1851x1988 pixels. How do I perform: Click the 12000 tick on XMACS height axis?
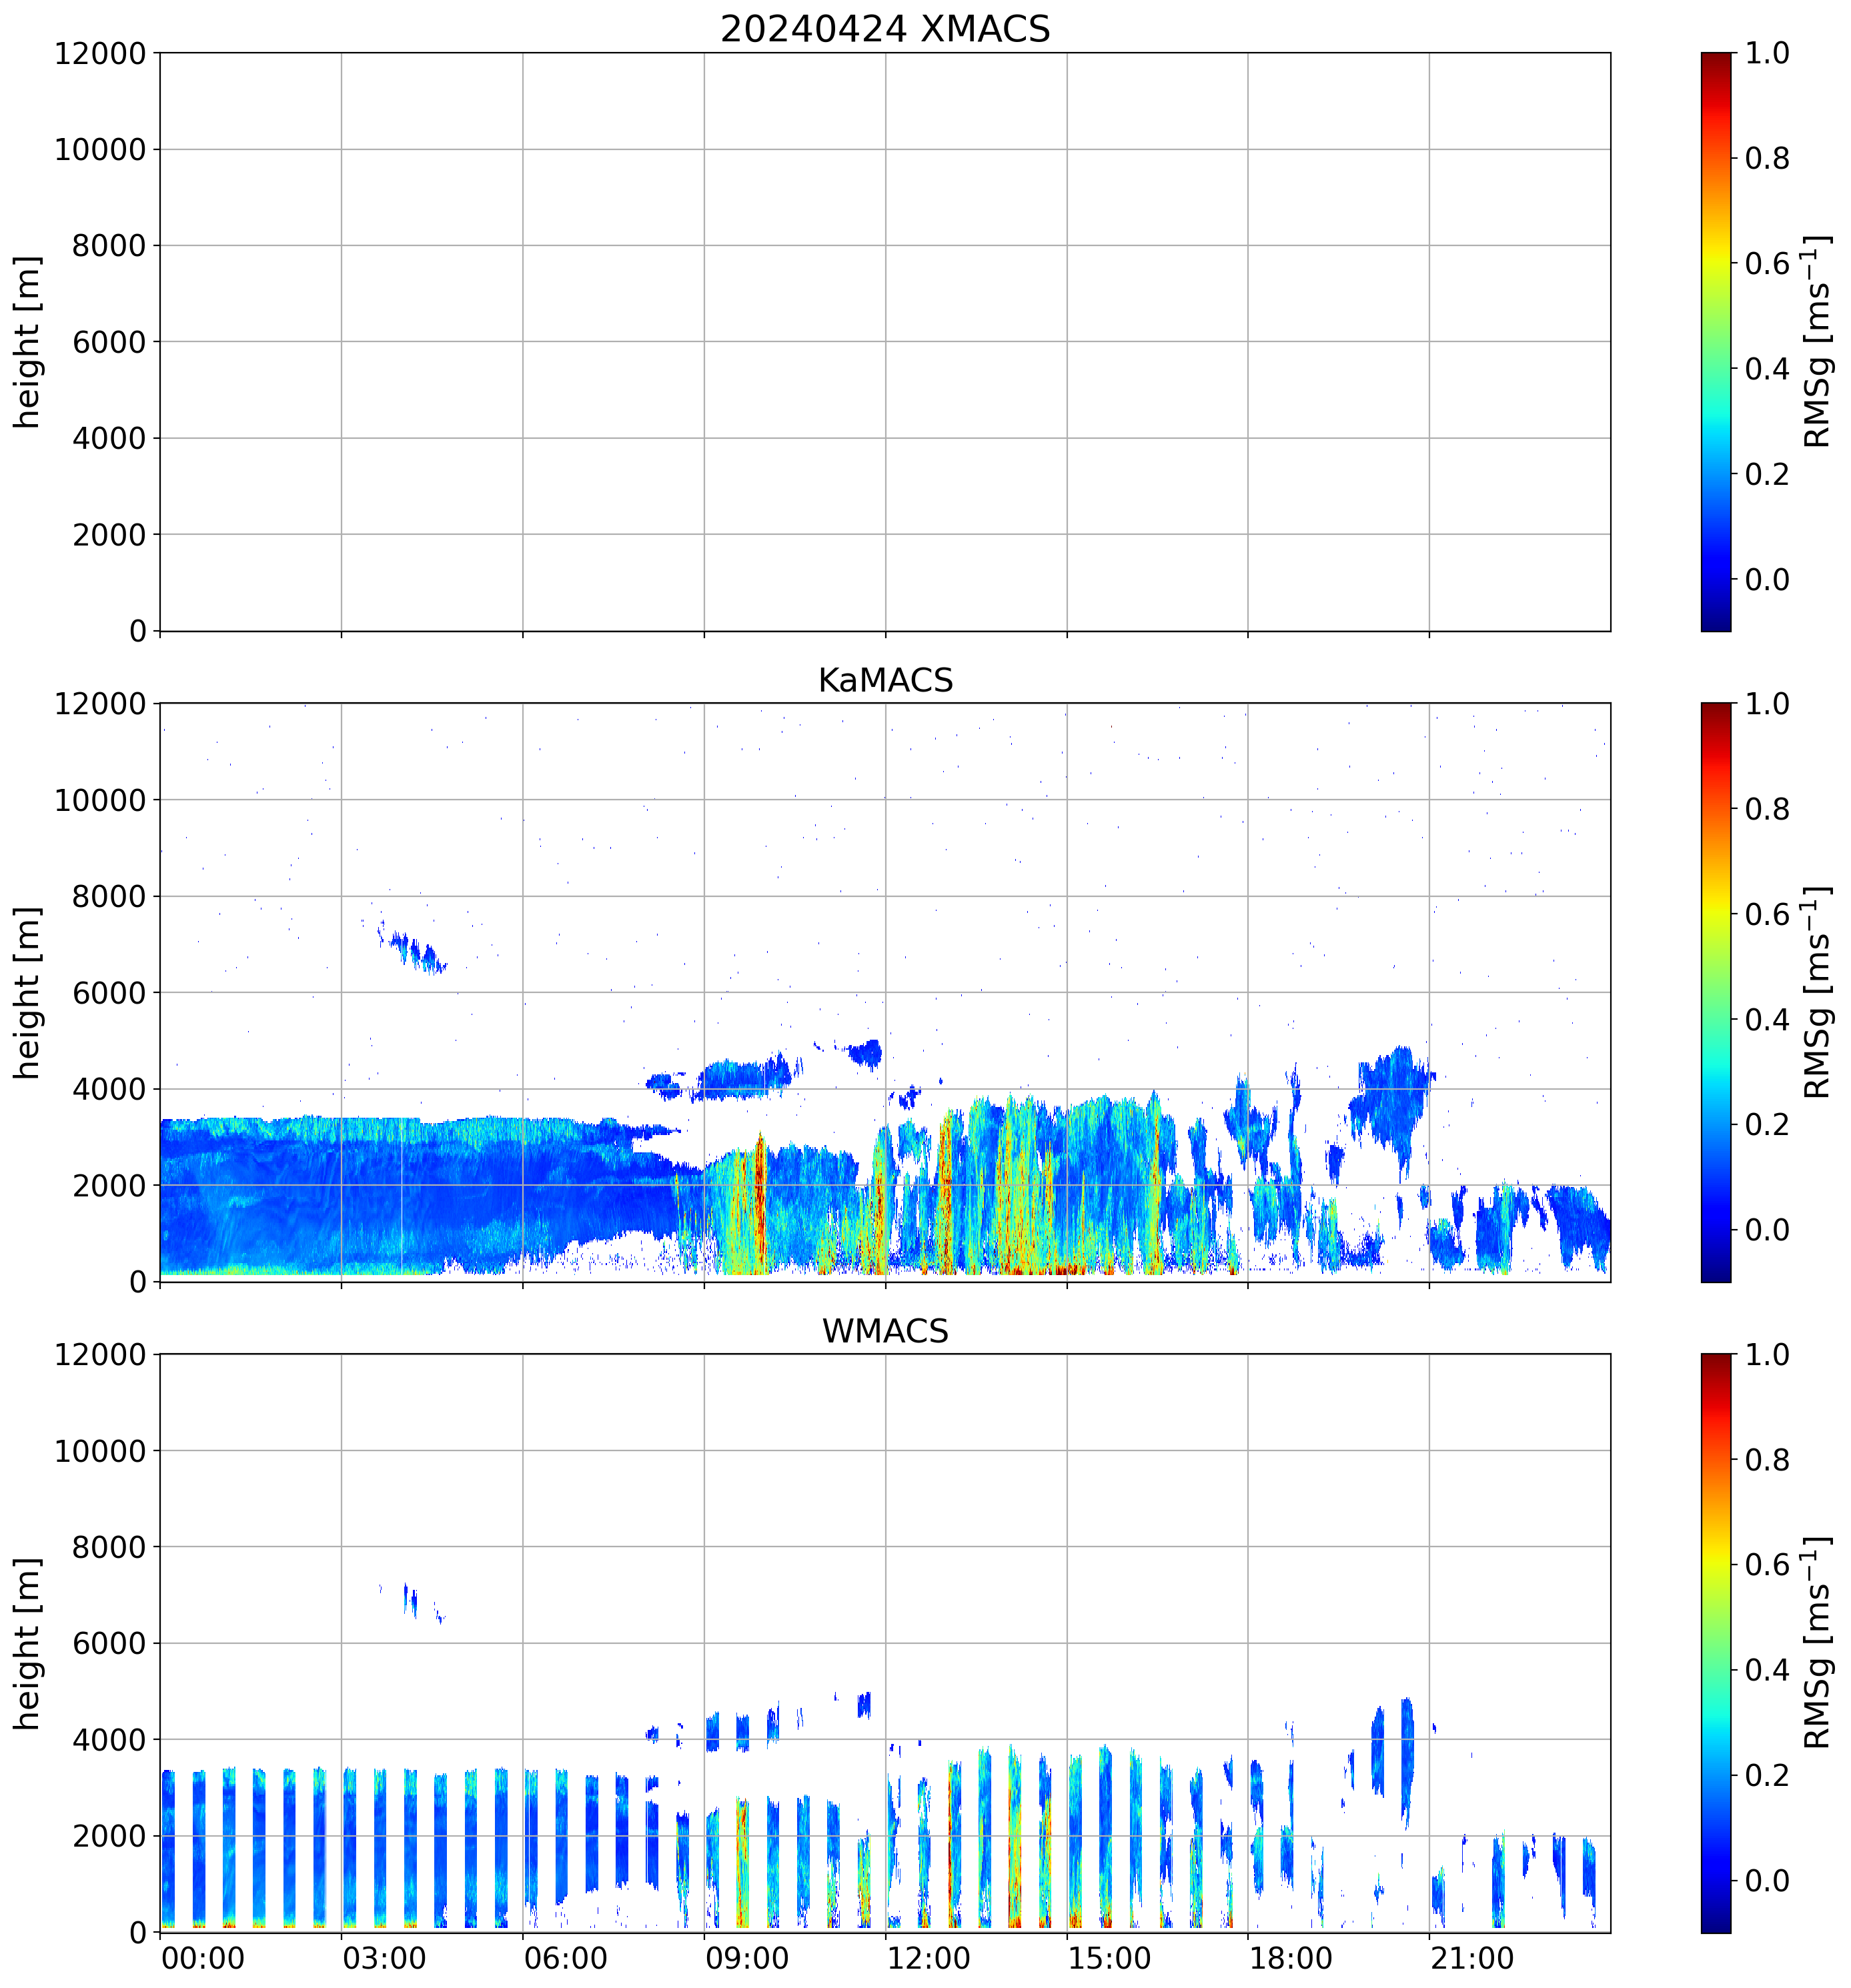tap(100, 53)
